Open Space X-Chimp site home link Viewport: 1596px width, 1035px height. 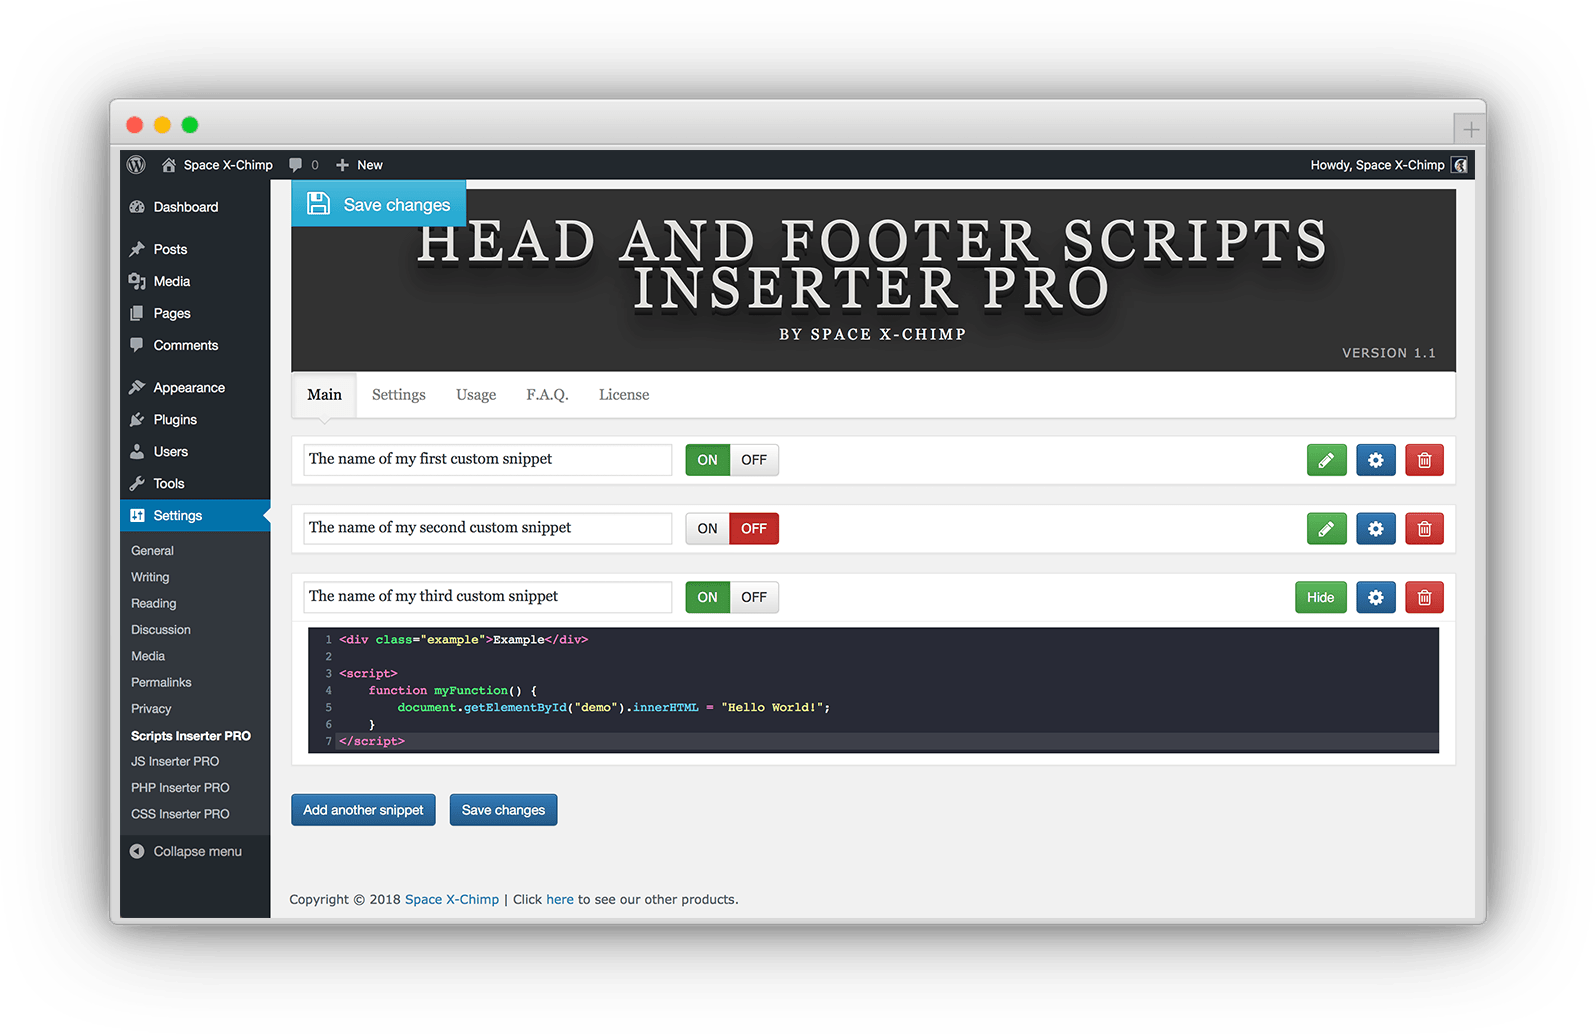click(217, 165)
